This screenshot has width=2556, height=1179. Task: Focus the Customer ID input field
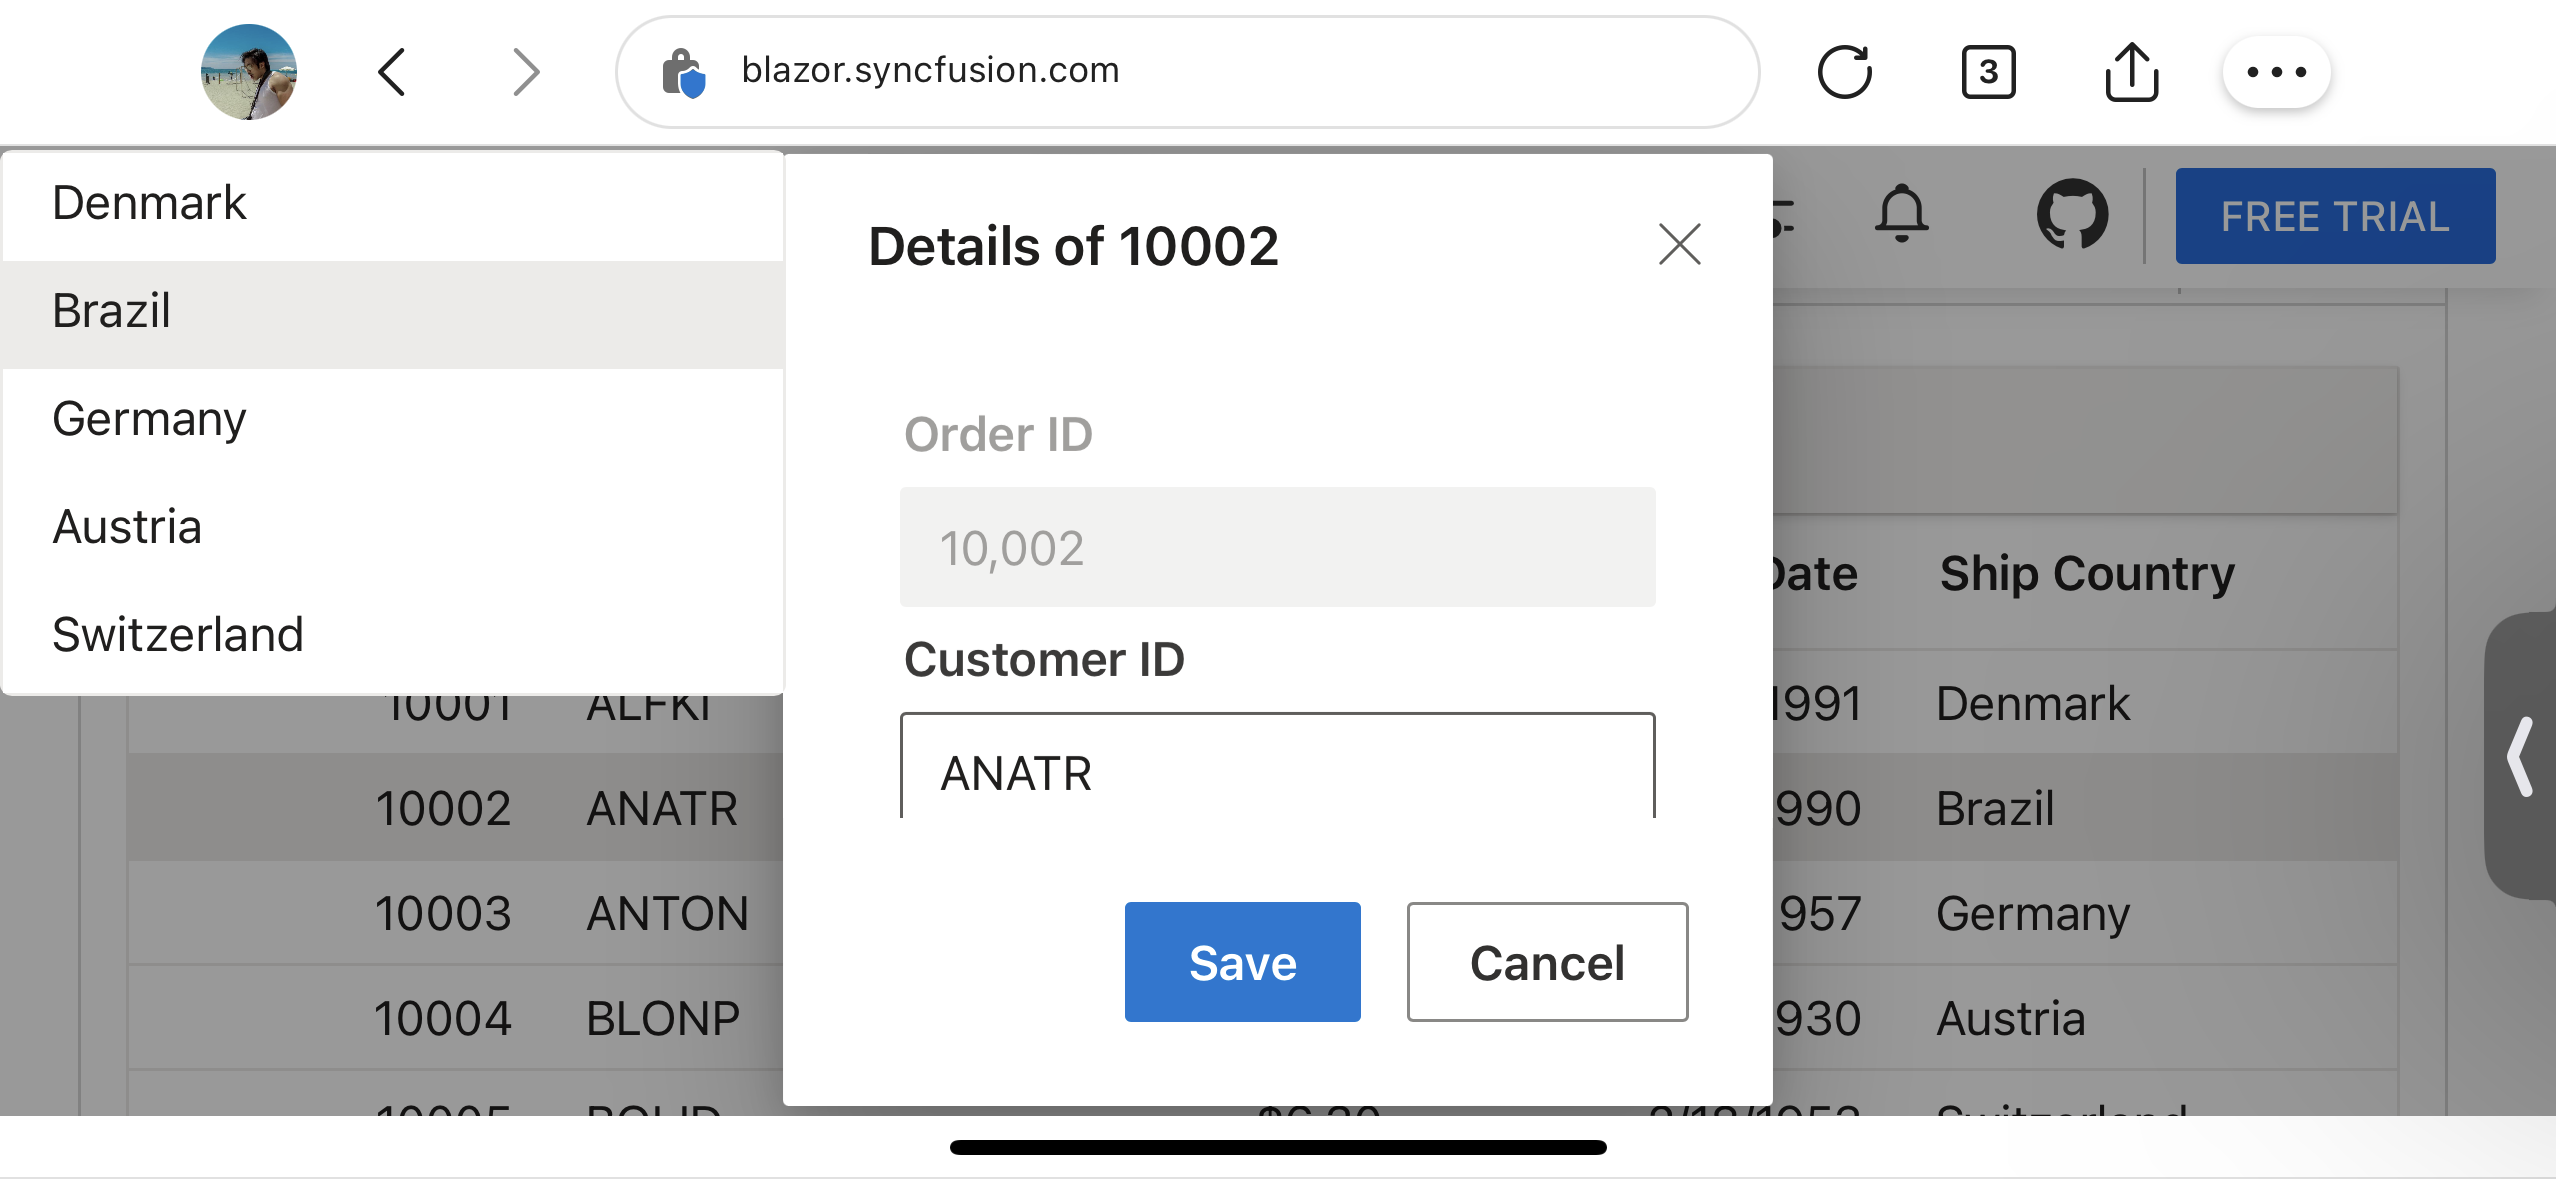tap(1277, 770)
